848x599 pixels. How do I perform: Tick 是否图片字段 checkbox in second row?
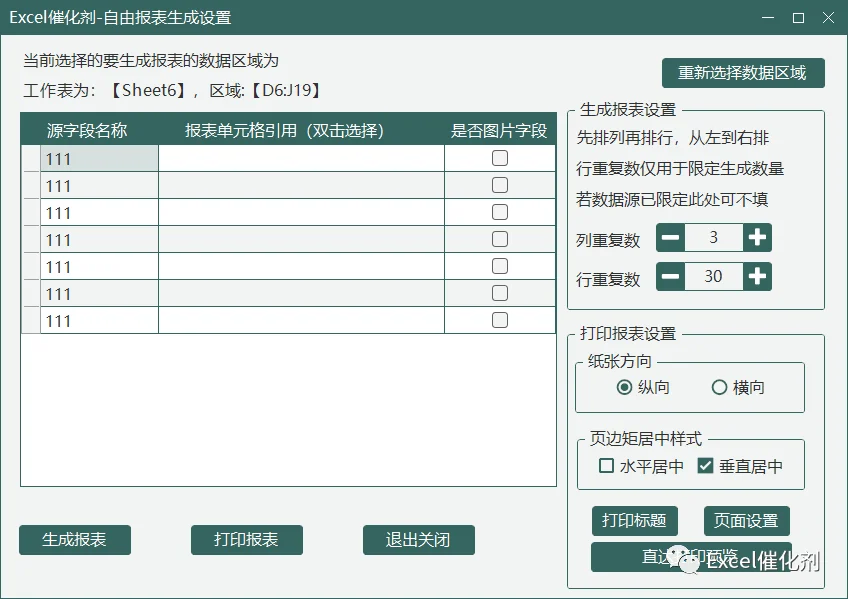(500, 185)
